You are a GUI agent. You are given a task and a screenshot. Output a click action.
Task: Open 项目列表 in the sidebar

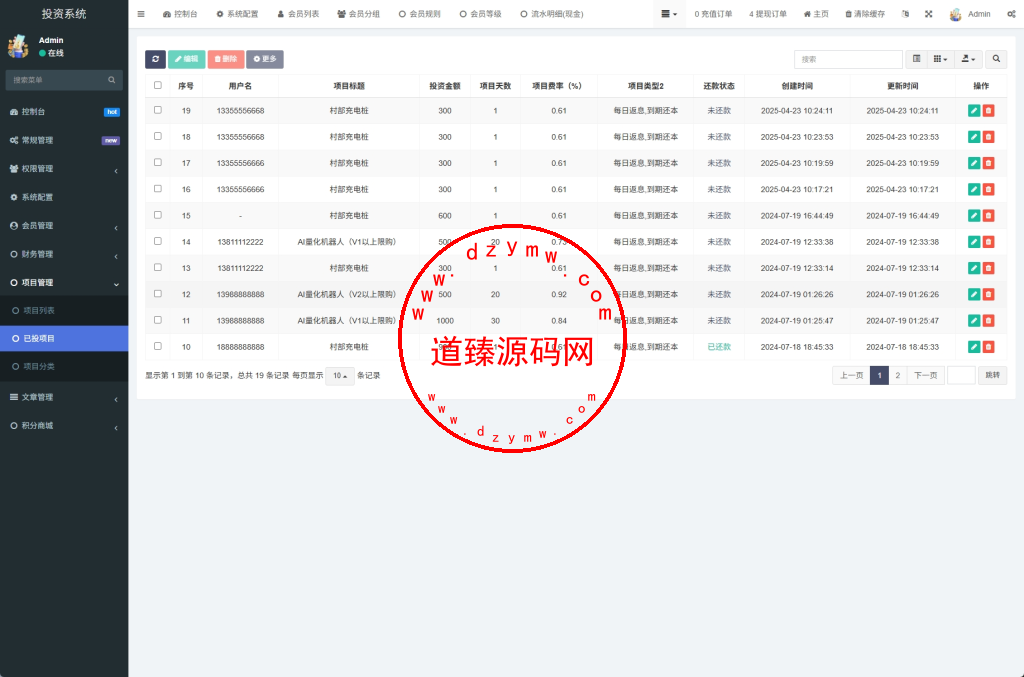point(64,311)
